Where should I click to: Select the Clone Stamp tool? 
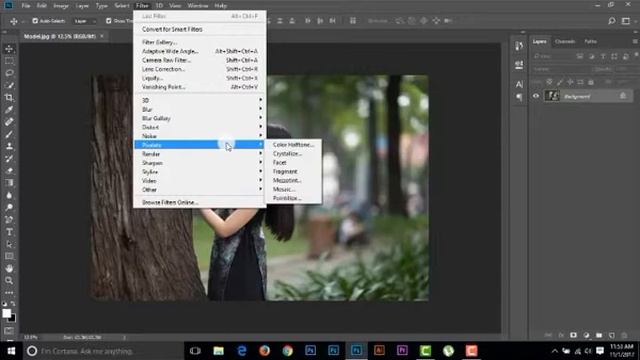pyautogui.click(x=9, y=147)
